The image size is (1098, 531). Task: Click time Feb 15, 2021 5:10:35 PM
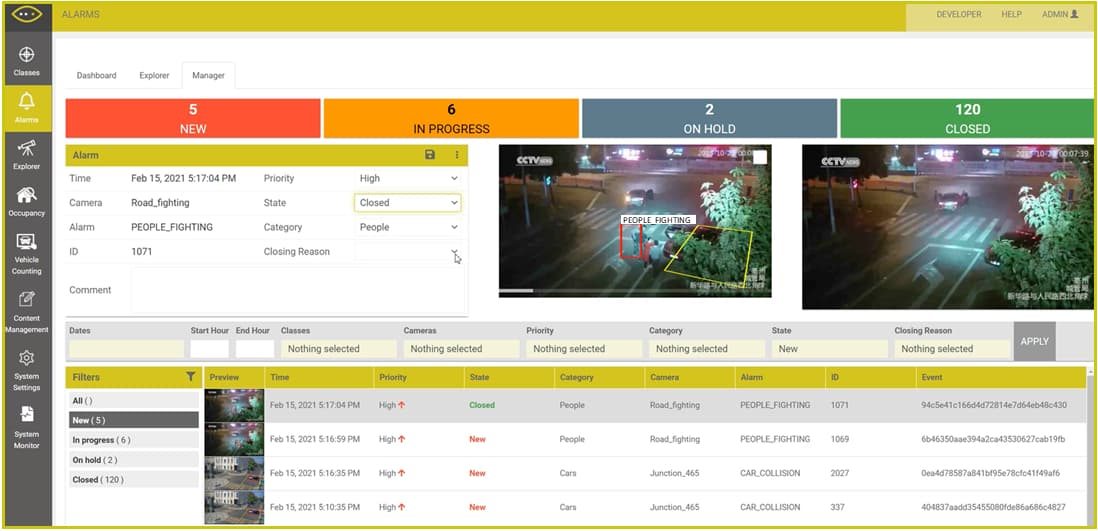pos(315,507)
